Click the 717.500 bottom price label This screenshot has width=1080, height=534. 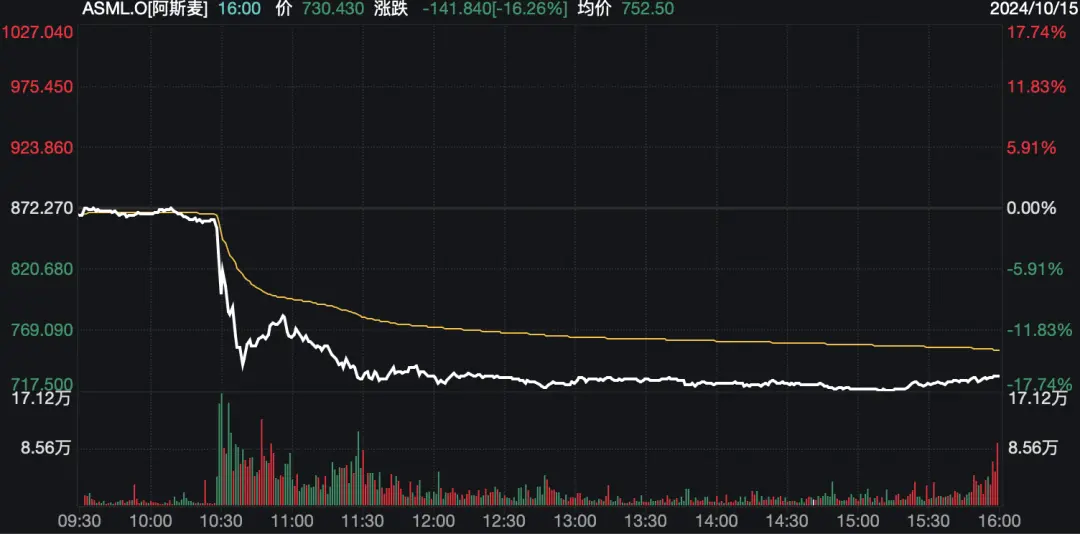[43, 383]
